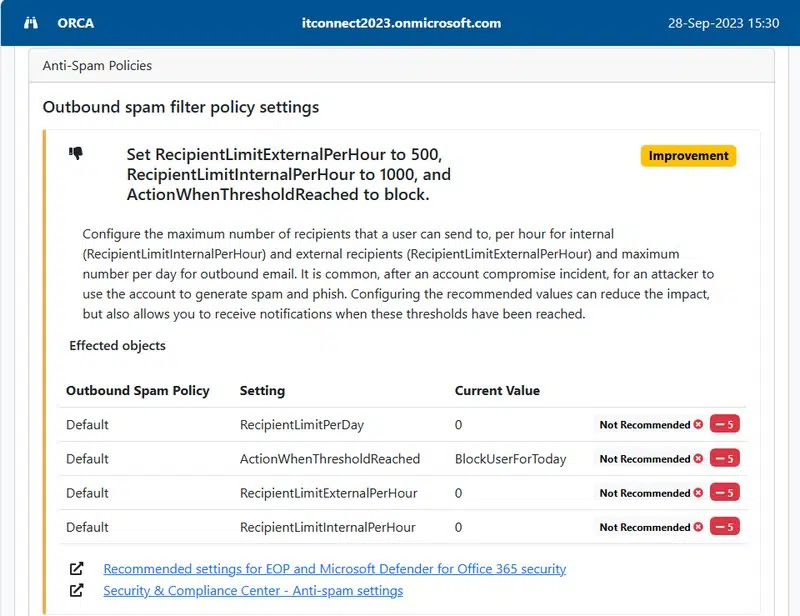Image resolution: width=800 pixels, height=616 pixels.
Task: Click external link icon beside Recommended settings
Action: coord(77,569)
